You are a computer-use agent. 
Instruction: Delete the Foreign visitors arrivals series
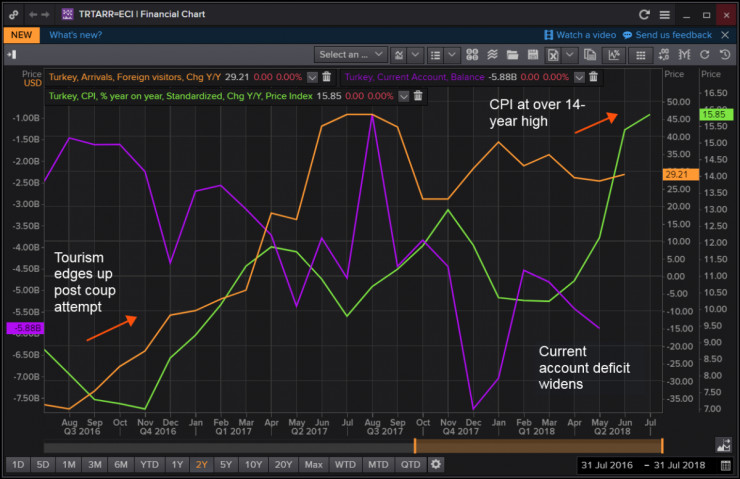point(326,77)
